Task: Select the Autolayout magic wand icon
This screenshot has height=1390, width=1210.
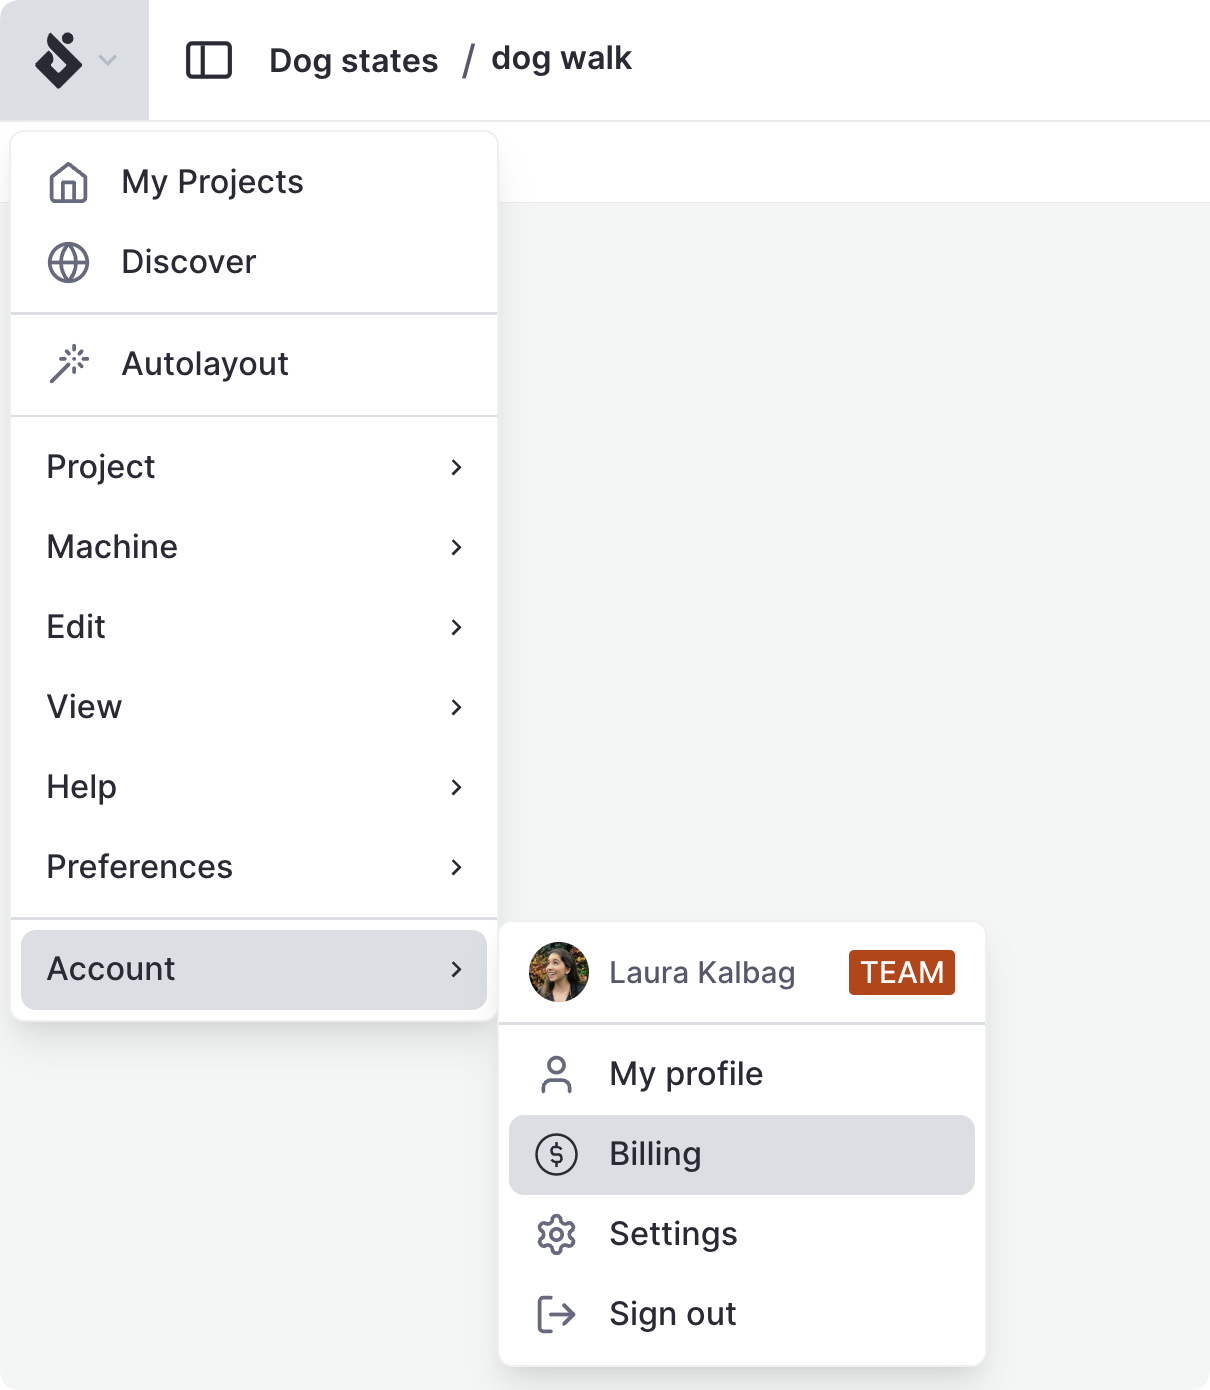Action: (x=67, y=364)
